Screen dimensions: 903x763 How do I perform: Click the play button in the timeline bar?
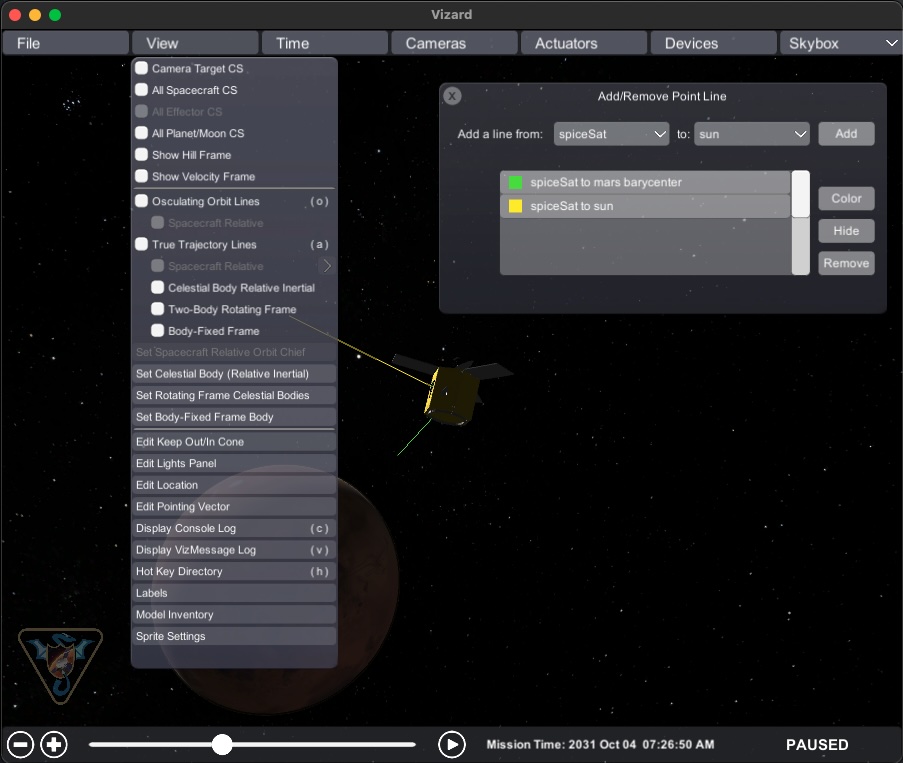pos(452,744)
